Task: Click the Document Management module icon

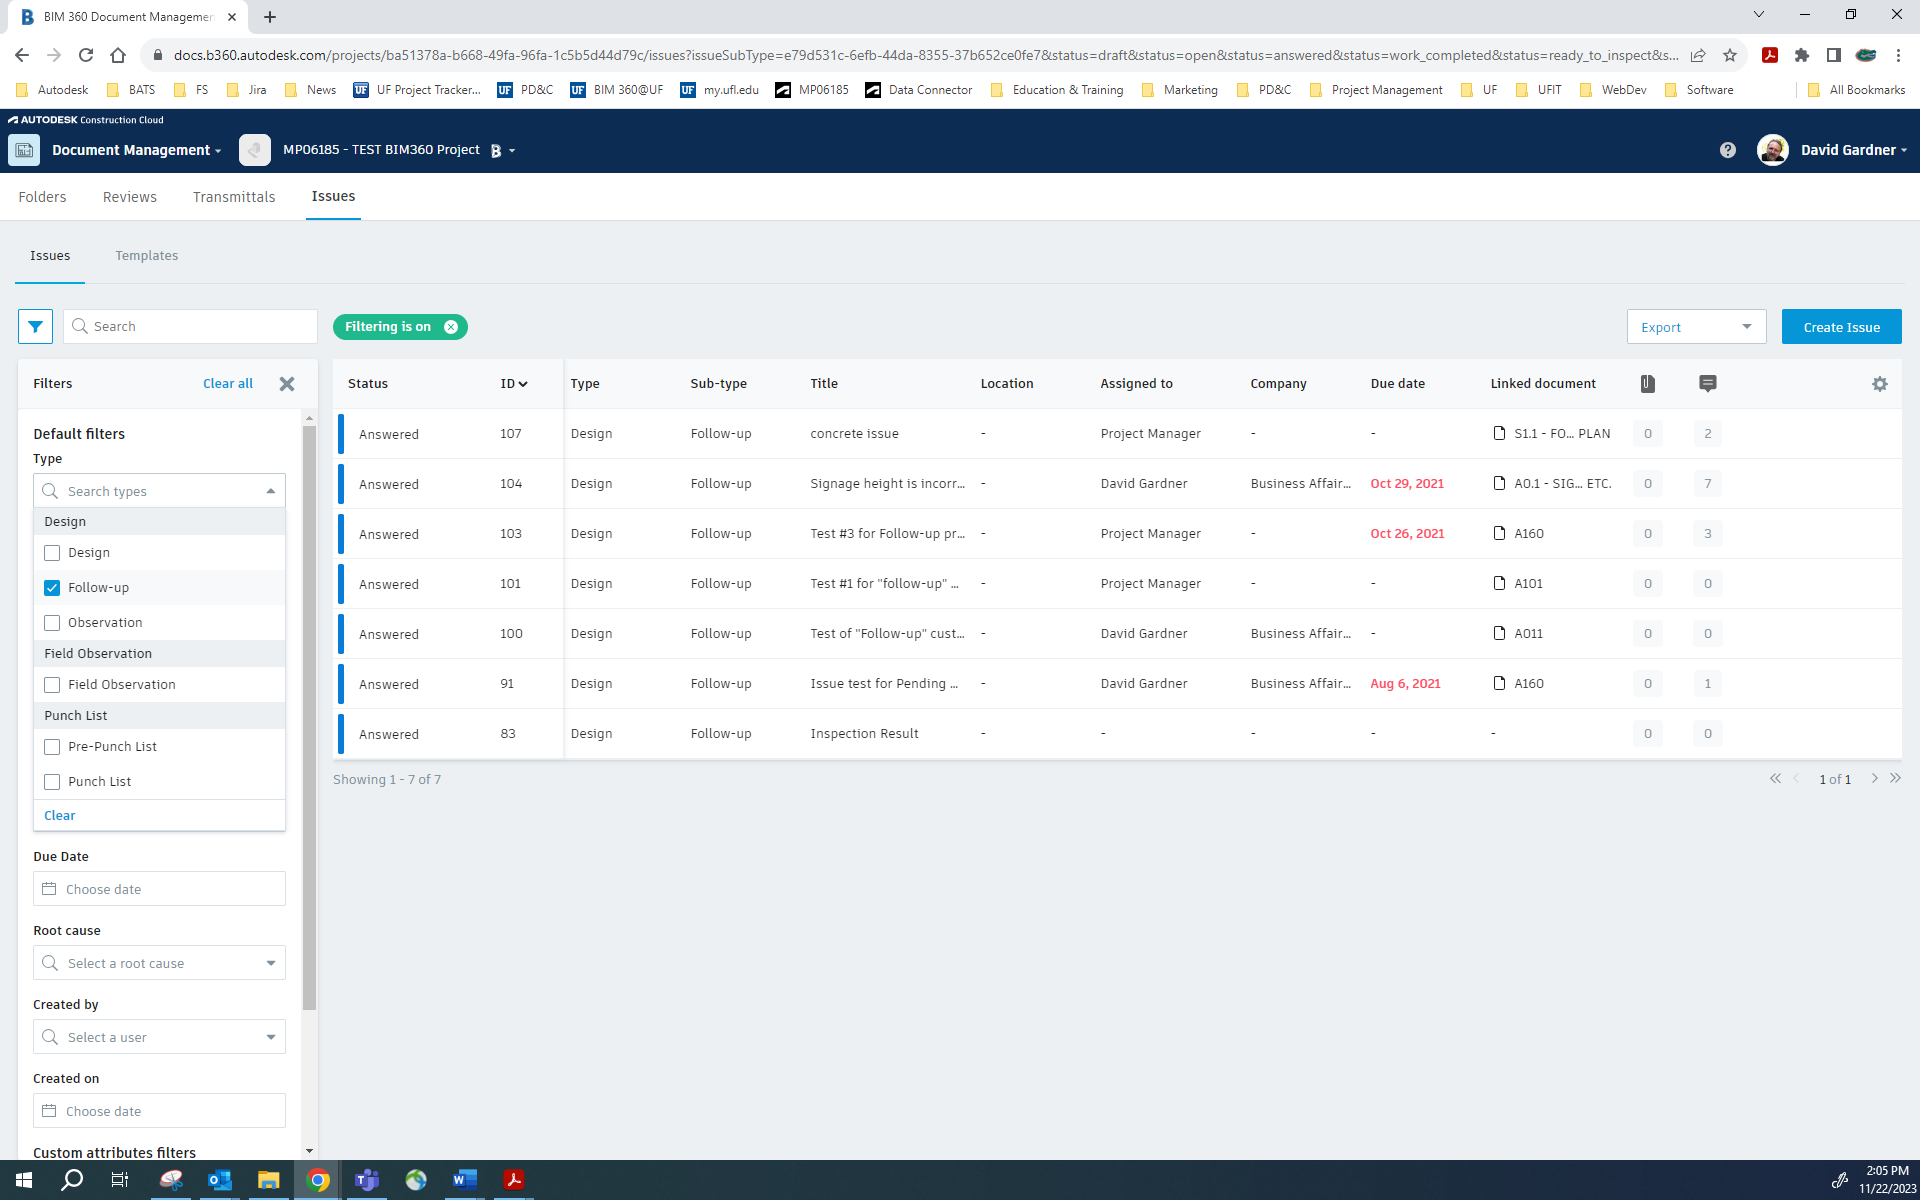Action: (24, 150)
